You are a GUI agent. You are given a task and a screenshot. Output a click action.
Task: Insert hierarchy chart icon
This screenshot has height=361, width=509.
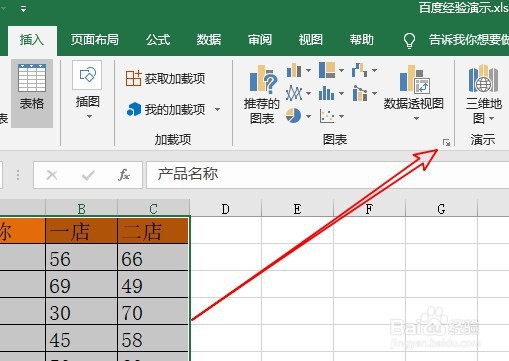[327, 70]
